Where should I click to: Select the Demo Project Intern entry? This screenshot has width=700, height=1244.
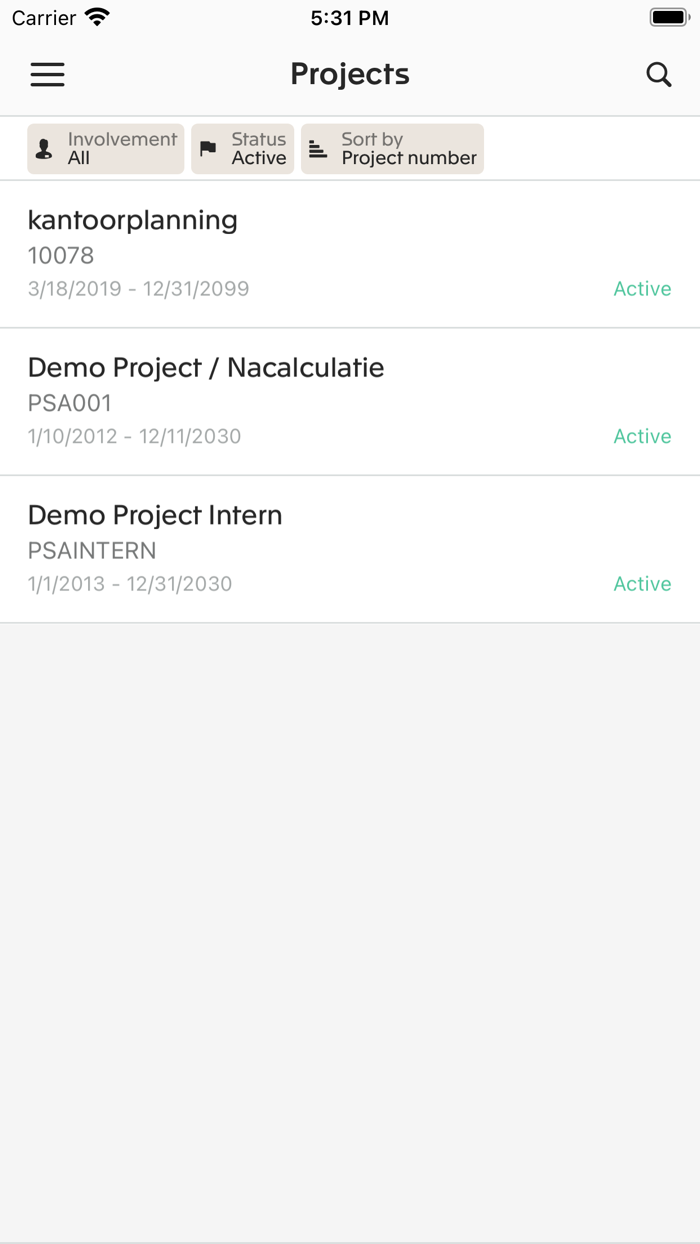pyautogui.click(x=155, y=515)
